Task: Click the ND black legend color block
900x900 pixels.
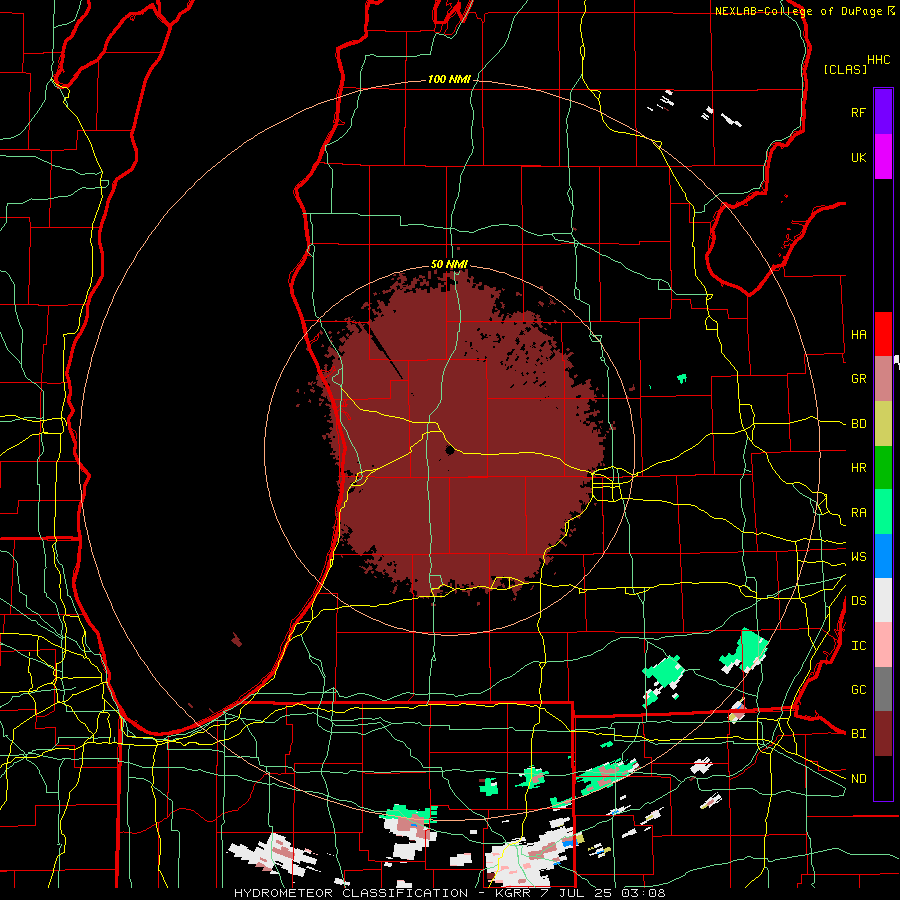Action: pos(883,778)
